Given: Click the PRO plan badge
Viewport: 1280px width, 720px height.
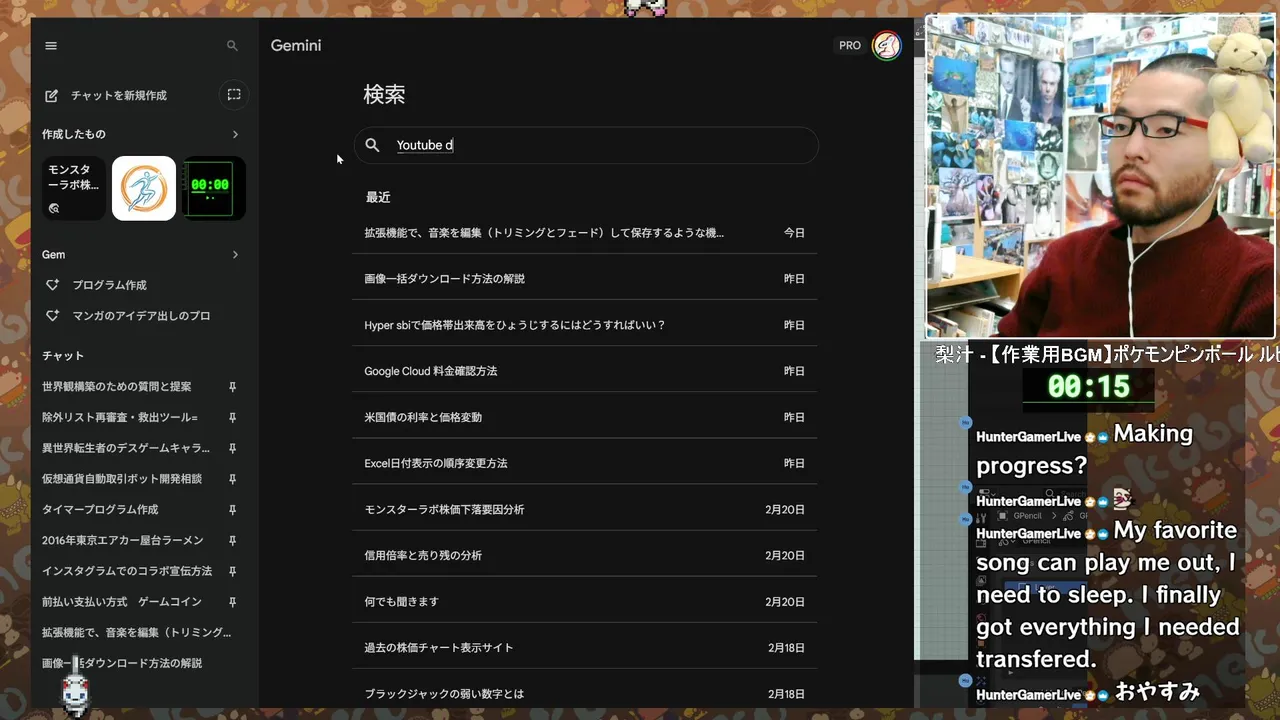Looking at the screenshot, I should point(850,46).
